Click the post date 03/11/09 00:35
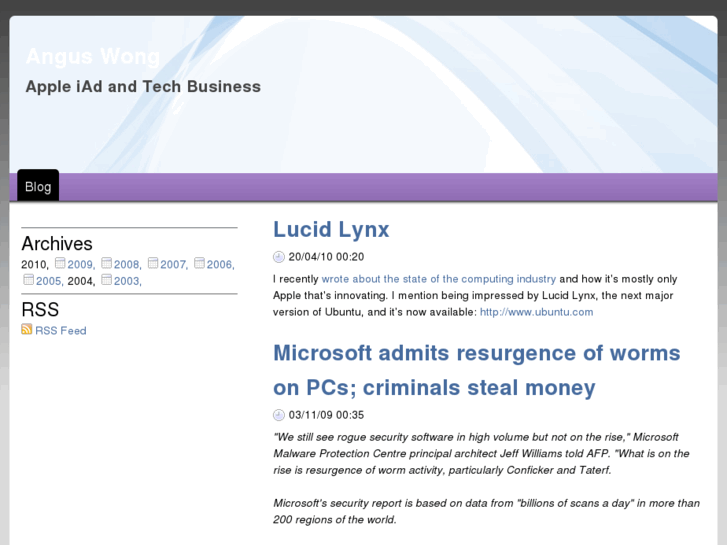 point(326,415)
